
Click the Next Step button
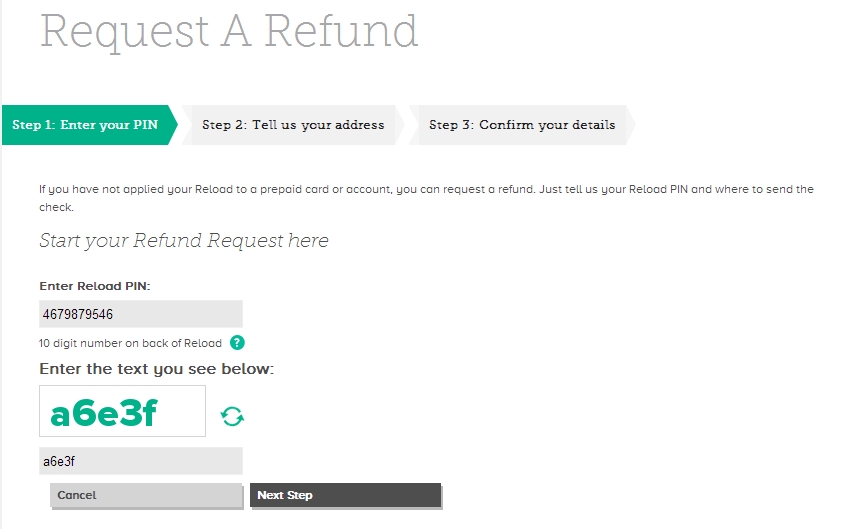[x=346, y=495]
